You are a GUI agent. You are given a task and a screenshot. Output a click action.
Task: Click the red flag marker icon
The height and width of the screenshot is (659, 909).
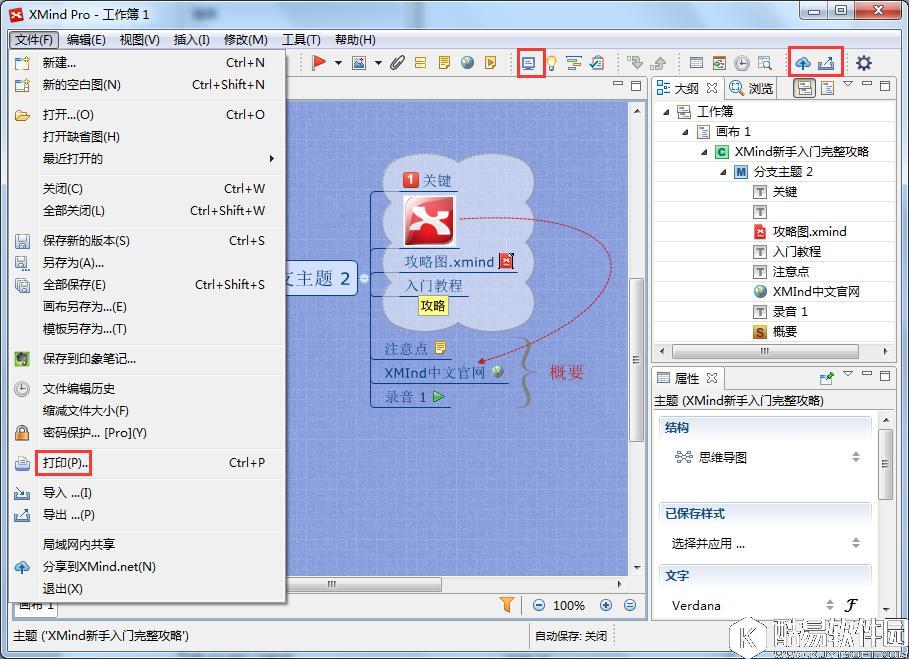(319, 63)
